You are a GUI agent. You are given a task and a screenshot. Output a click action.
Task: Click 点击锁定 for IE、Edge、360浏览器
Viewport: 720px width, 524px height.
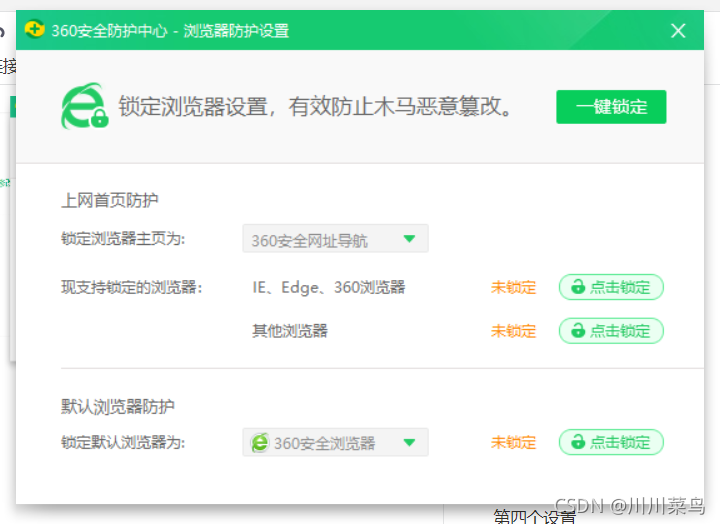click(x=611, y=287)
